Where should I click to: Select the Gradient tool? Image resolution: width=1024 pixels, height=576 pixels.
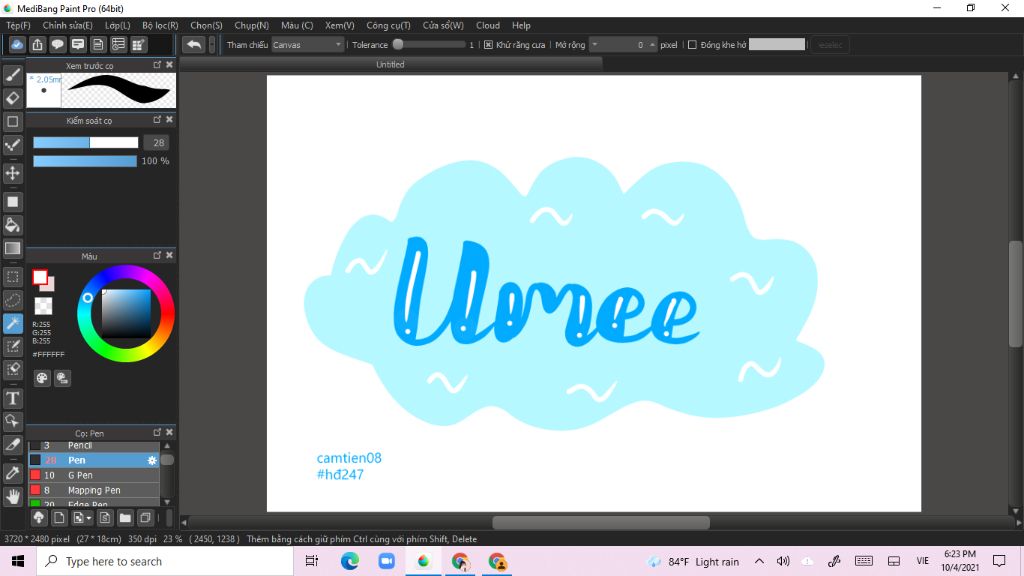(12, 248)
